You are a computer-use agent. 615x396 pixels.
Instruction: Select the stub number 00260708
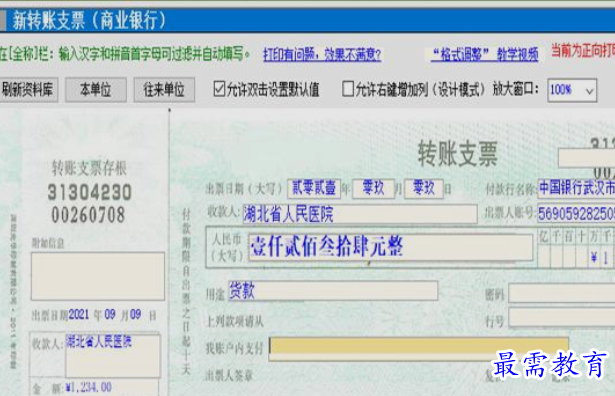(x=88, y=215)
